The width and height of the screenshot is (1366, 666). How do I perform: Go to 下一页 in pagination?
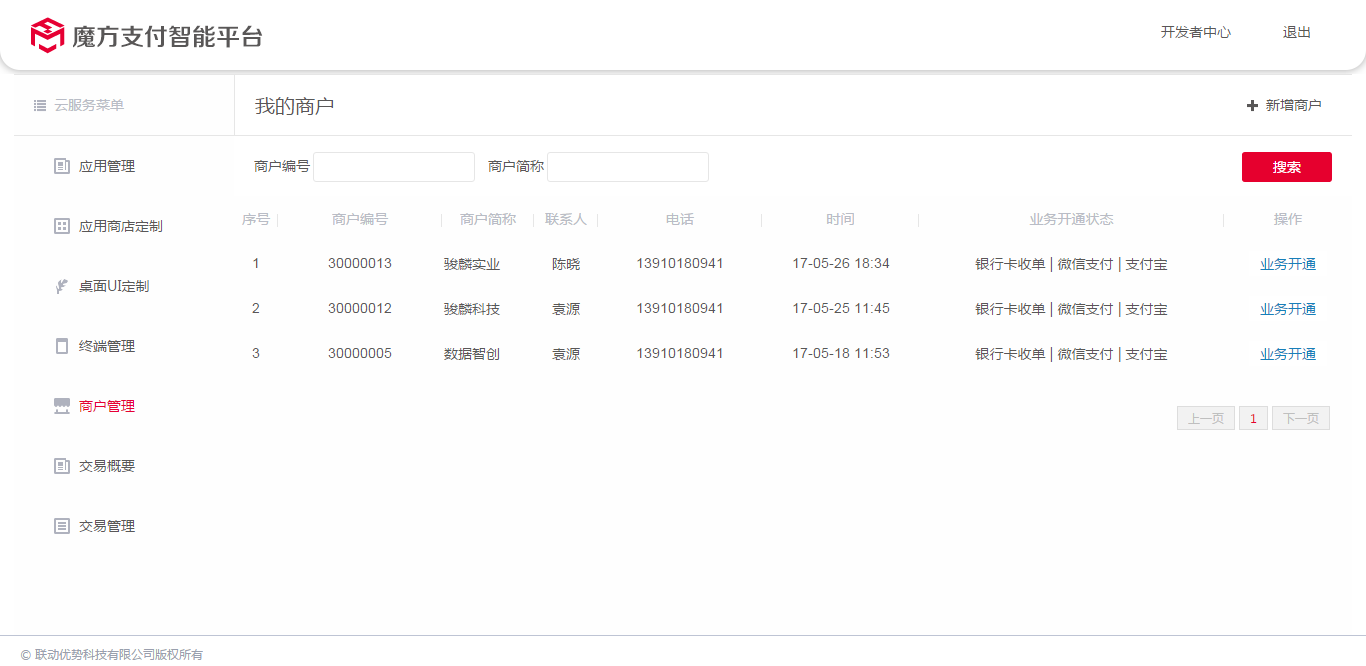point(1300,418)
